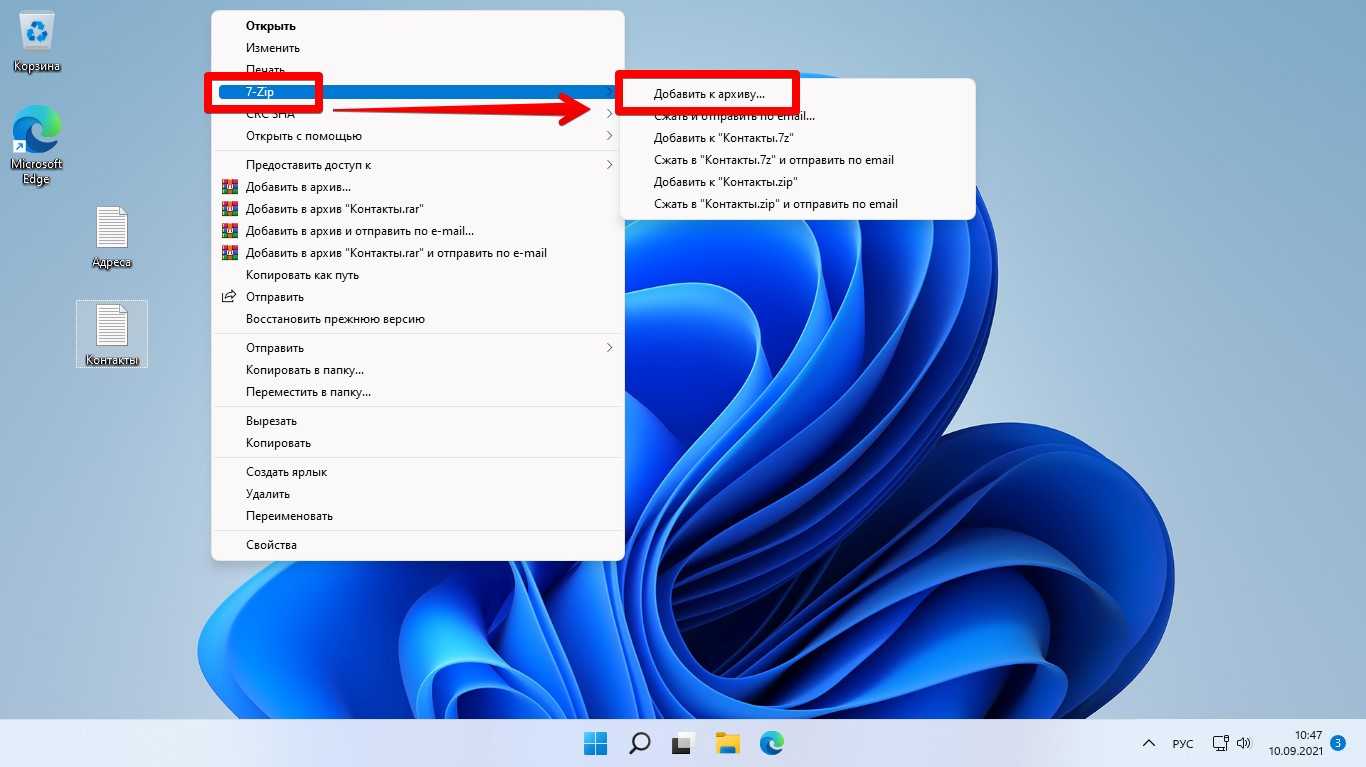Click the volume speaker tray icon

(x=1244, y=743)
